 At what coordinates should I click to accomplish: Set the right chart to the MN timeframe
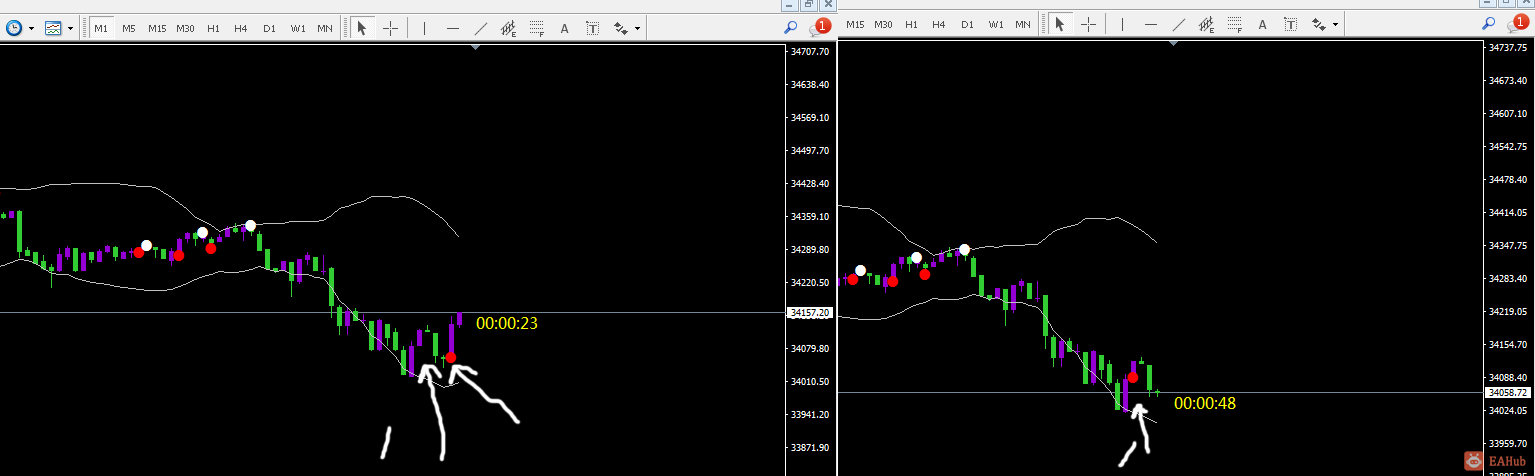click(x=1023, y=23)
